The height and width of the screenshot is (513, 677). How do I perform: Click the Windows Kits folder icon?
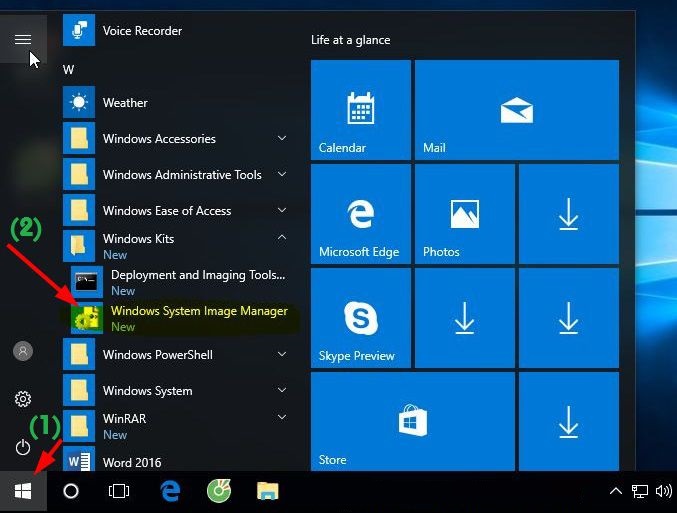(79, 246)
